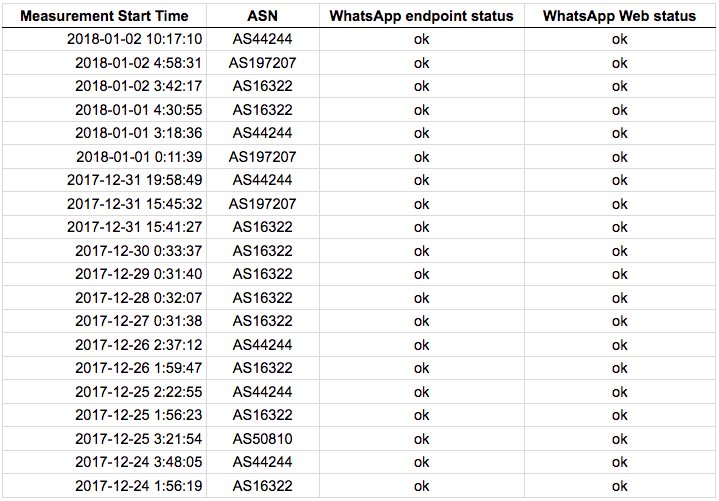719x501 pixels.
Task: Click ASN cell for 2018-01-02 3:42:17 row
Action: pyautogui.click(x=263, y=86)
